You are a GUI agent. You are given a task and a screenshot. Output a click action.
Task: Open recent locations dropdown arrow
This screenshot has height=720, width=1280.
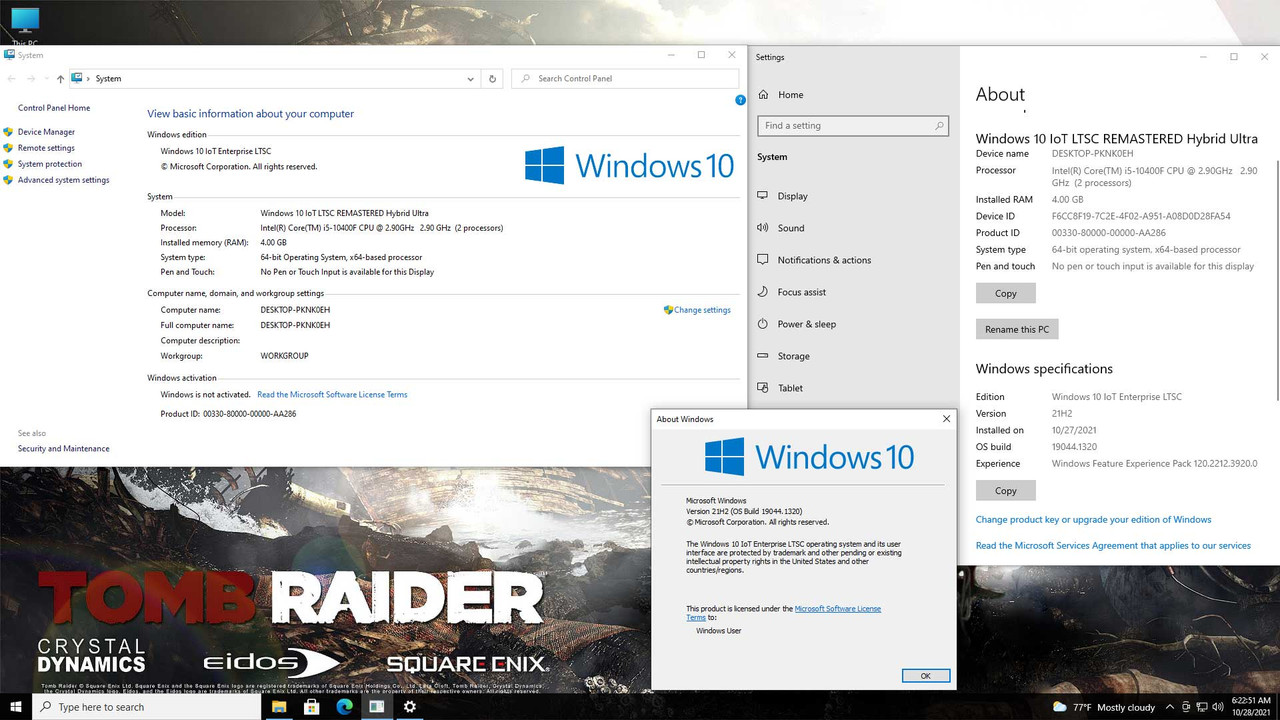click(46, 79)
